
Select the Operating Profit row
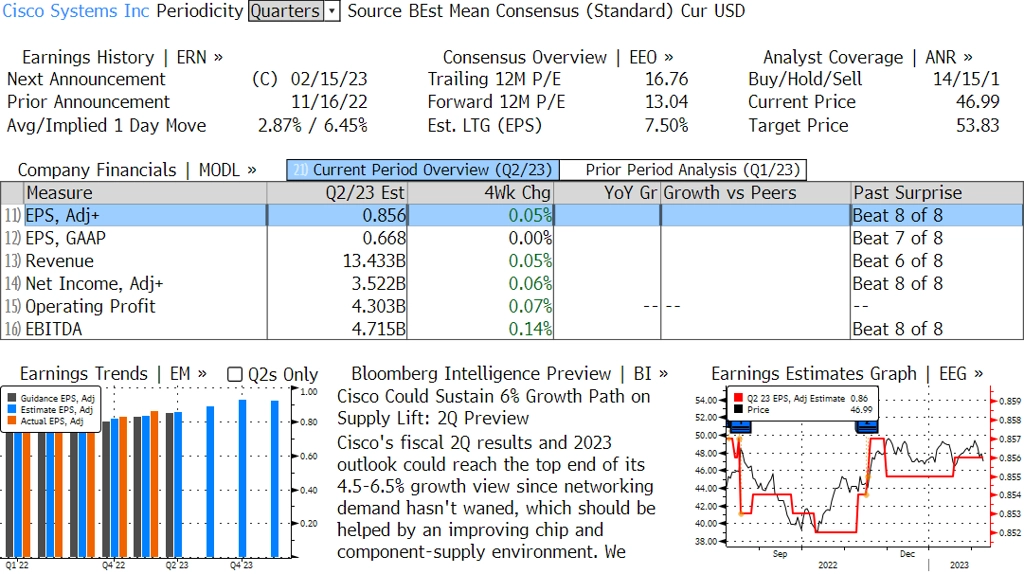pos(512,306)
